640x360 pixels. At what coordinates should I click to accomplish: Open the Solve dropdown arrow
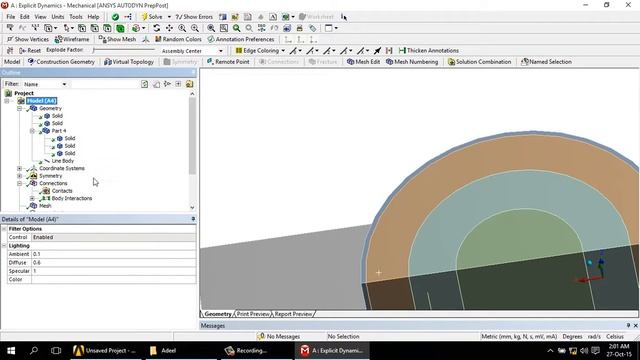click(169, 17)
